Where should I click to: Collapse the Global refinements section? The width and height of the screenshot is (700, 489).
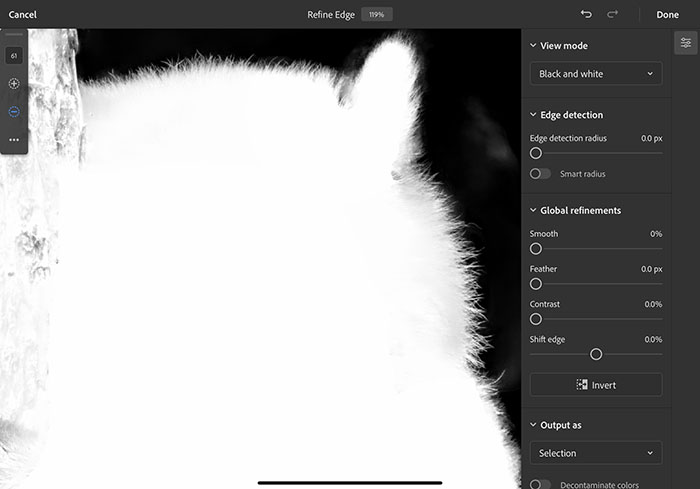pos(533,211)
